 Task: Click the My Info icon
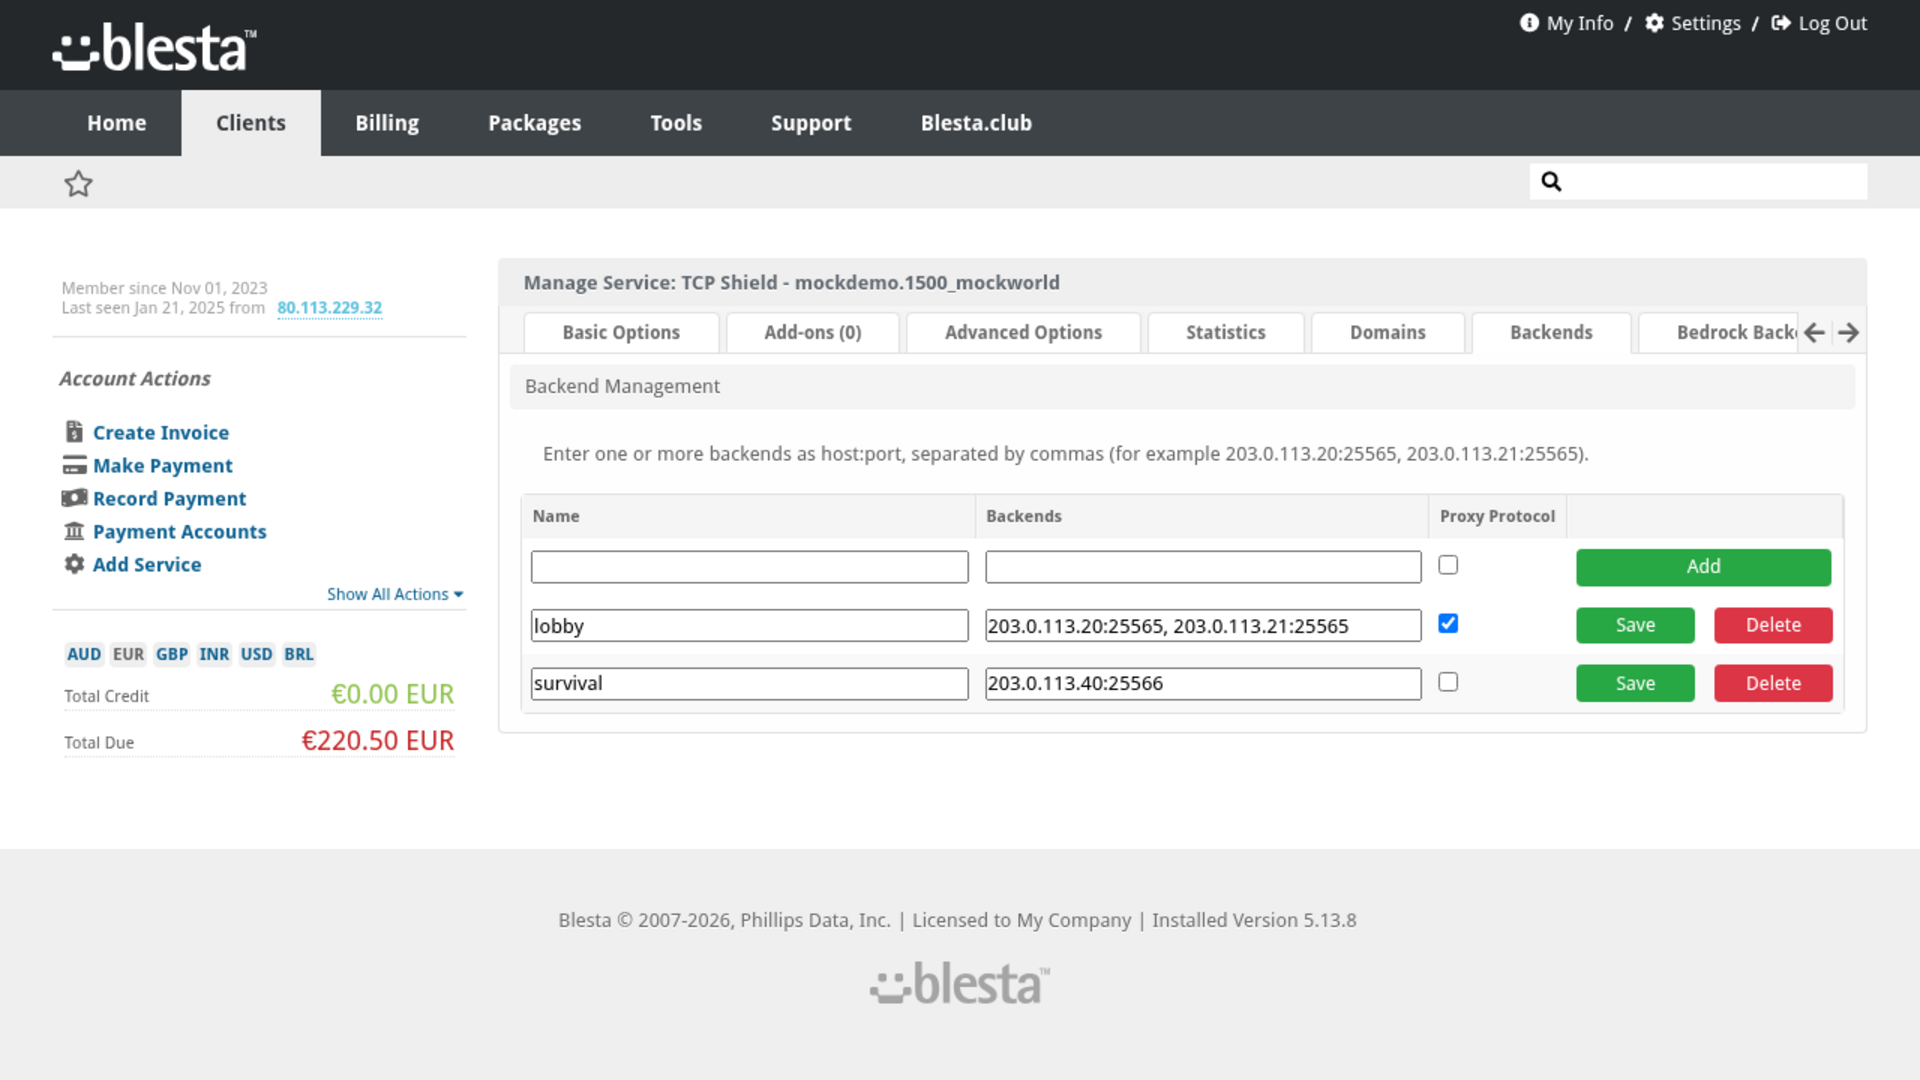click(1529, 23)
